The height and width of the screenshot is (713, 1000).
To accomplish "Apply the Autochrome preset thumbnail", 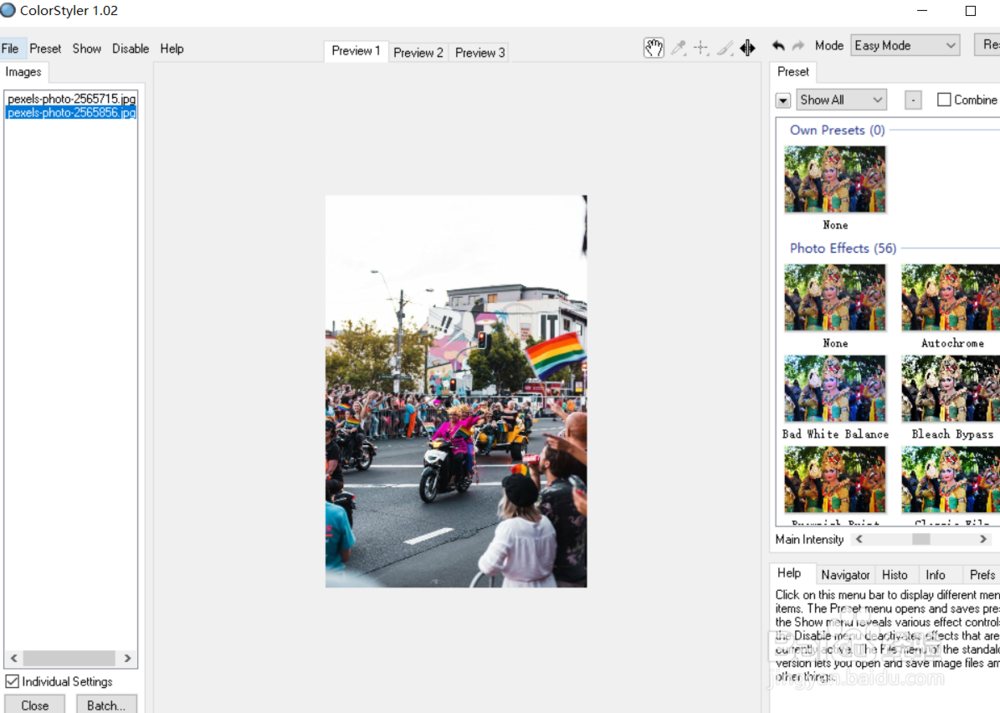I will coord(951,297).
